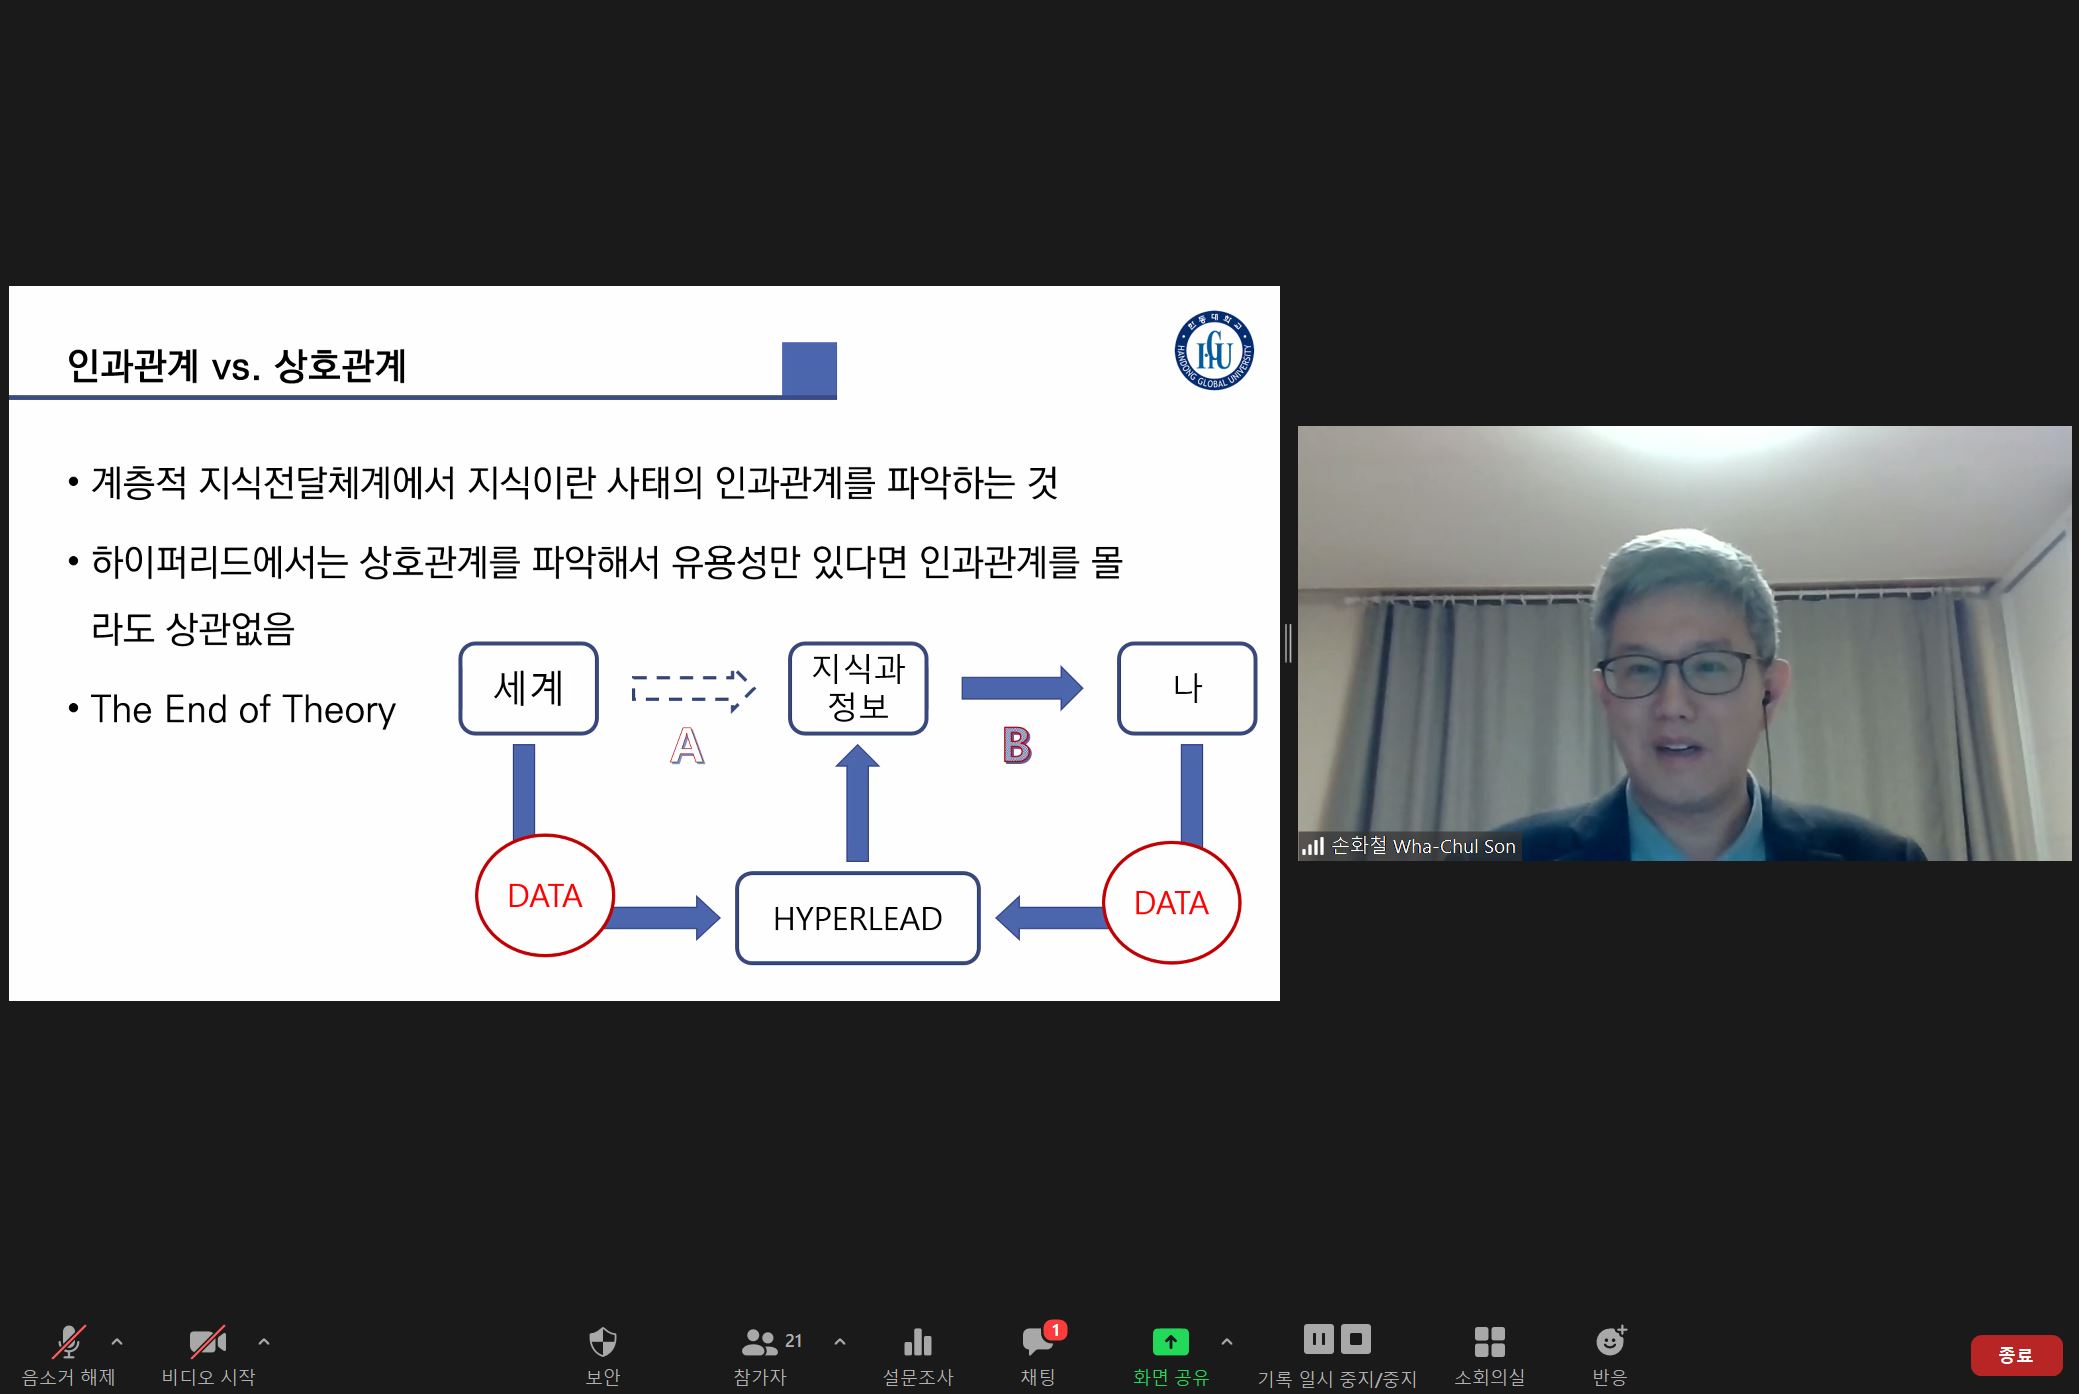Click the divider handle between slide and video
Viewport: 2079px width, 1394px height.
point(1288,643)
